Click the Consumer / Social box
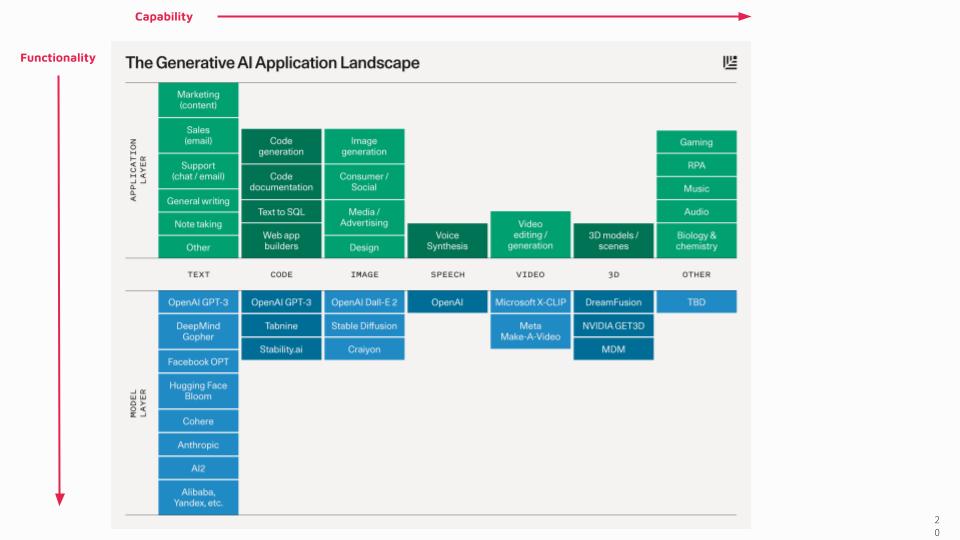The image size is (960, 540). click(x=364, y=182)
